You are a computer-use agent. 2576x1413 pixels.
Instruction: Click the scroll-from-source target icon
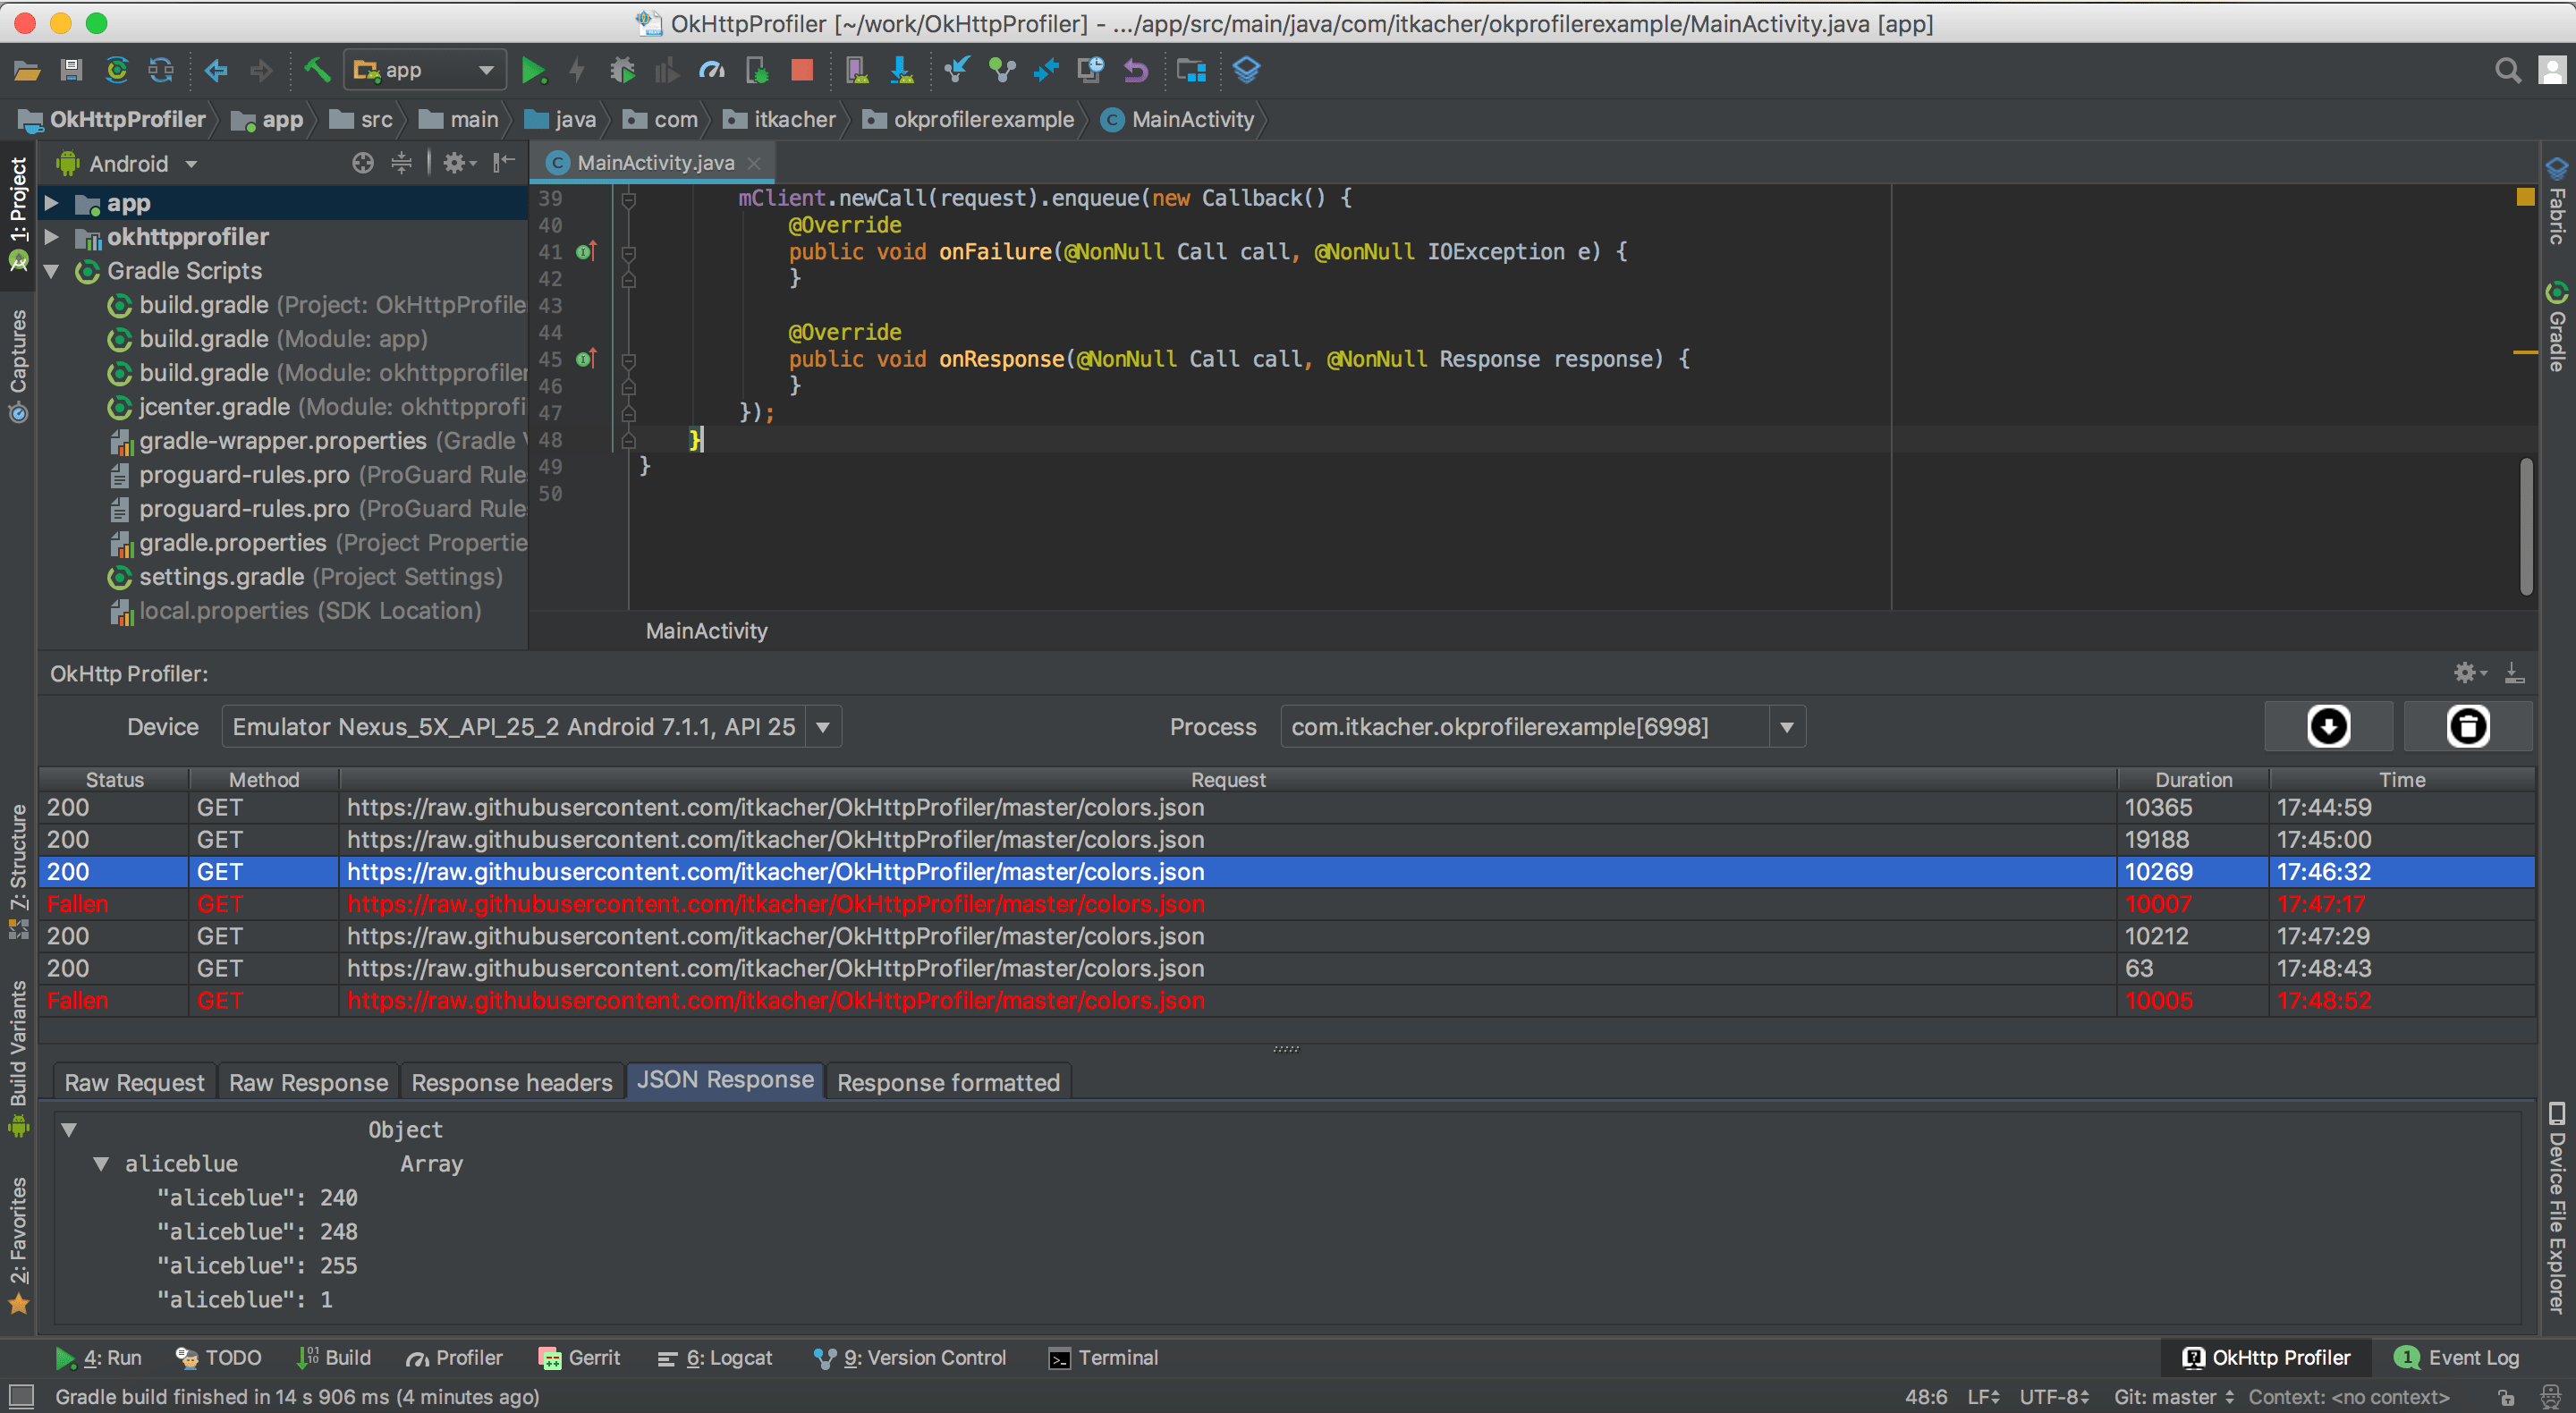pos(363,163)
